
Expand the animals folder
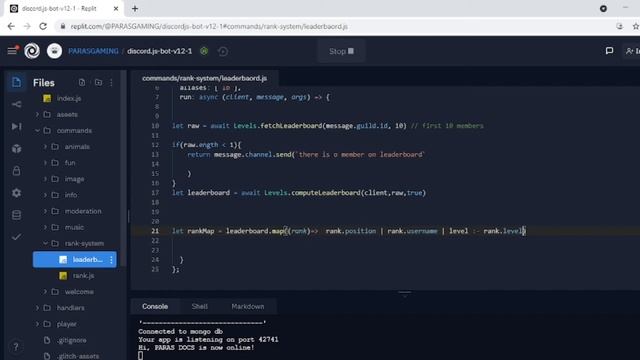click(45, 147)
